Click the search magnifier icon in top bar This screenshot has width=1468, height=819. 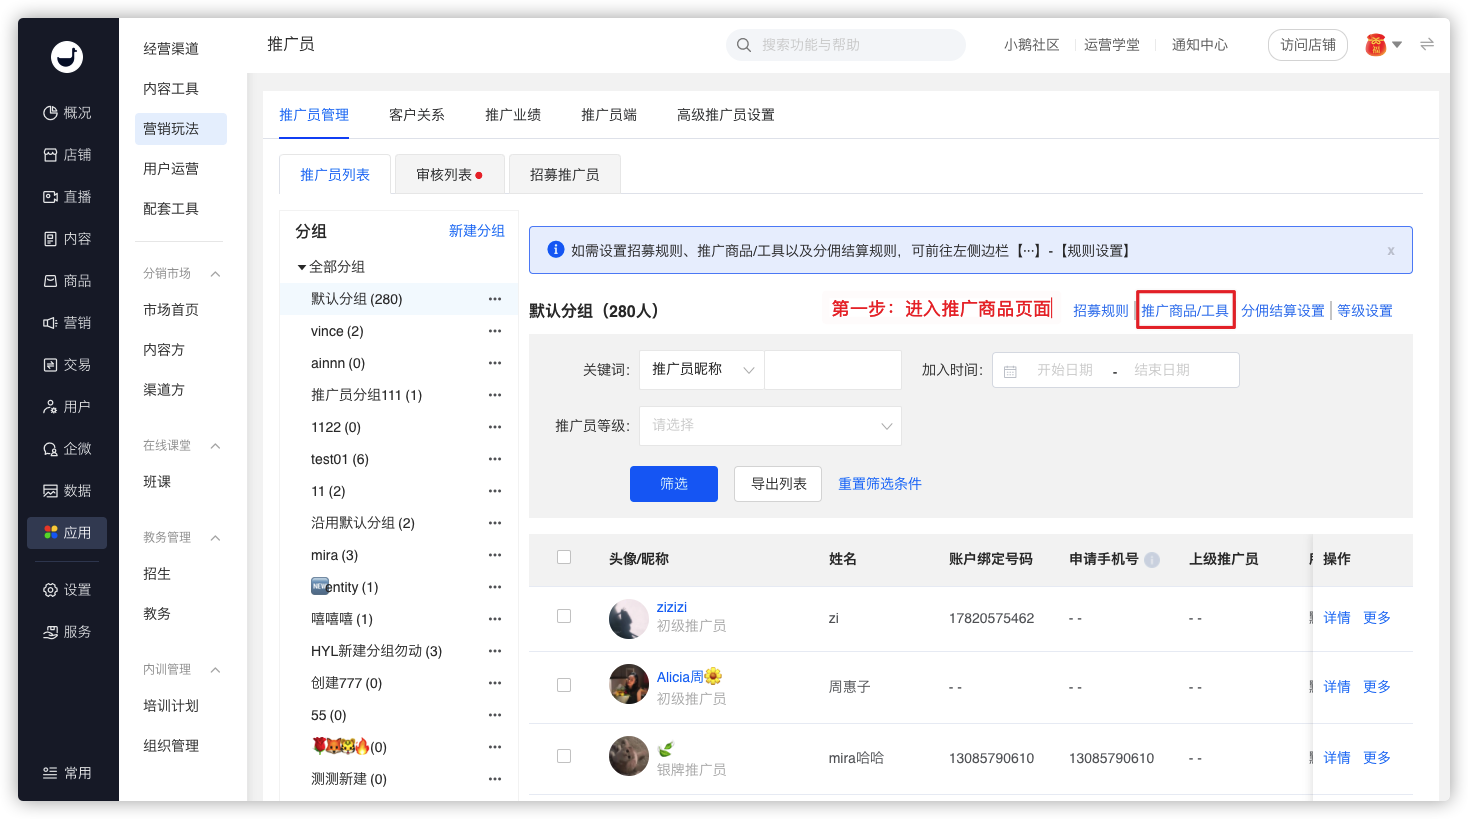(744, 45)
